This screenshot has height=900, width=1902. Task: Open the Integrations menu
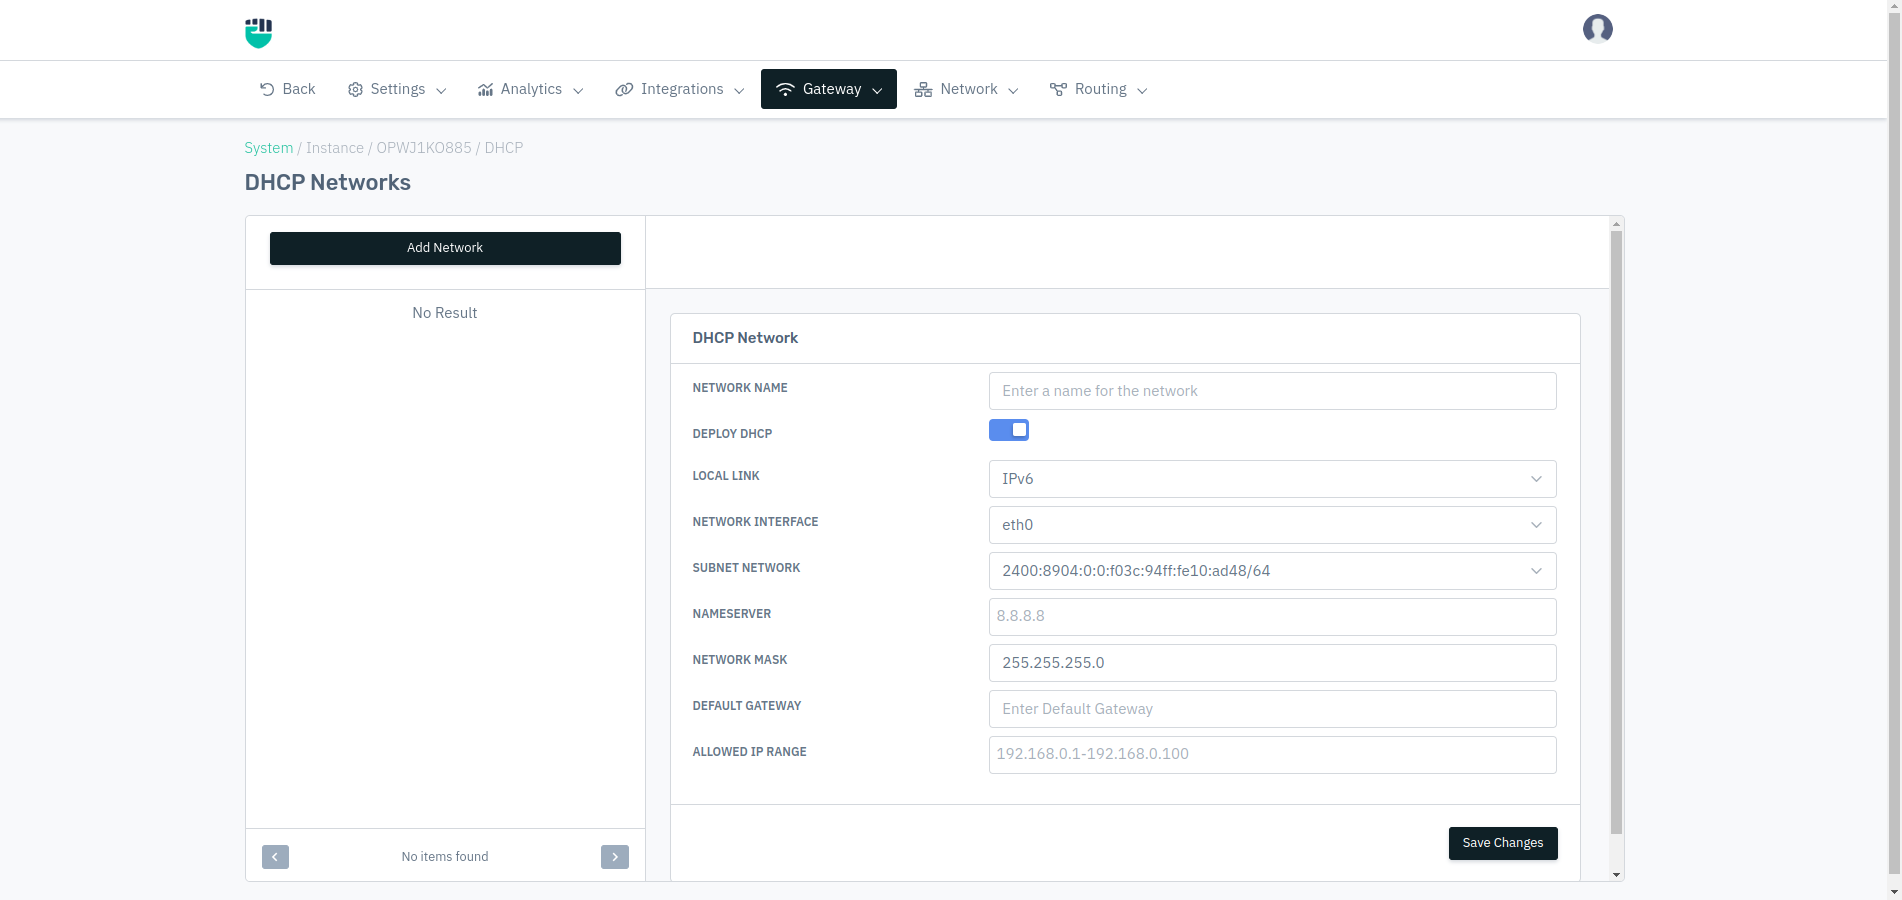pos(680,89)
